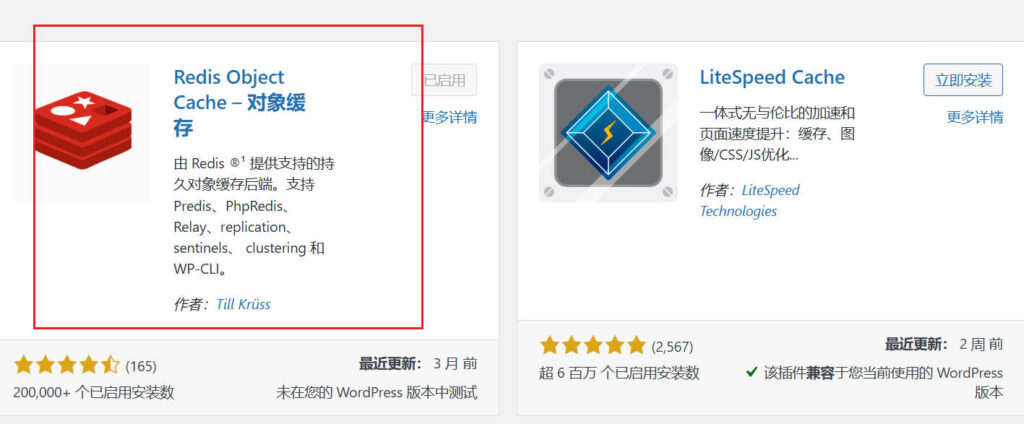Click the 立即安装 button for LiteSpeed Cache
The height and width of the screenshot is (424, 1024).
pos(963,80)
